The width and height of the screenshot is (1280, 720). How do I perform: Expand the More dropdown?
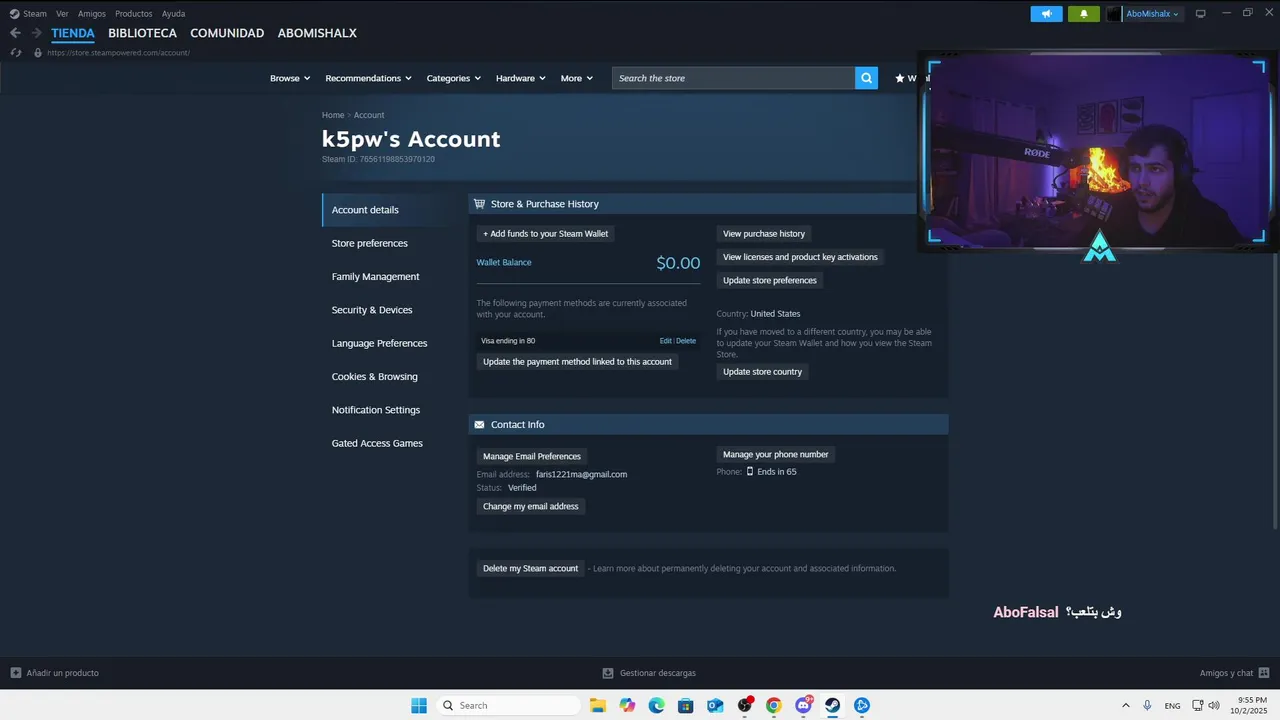click(x=577, y=78)
